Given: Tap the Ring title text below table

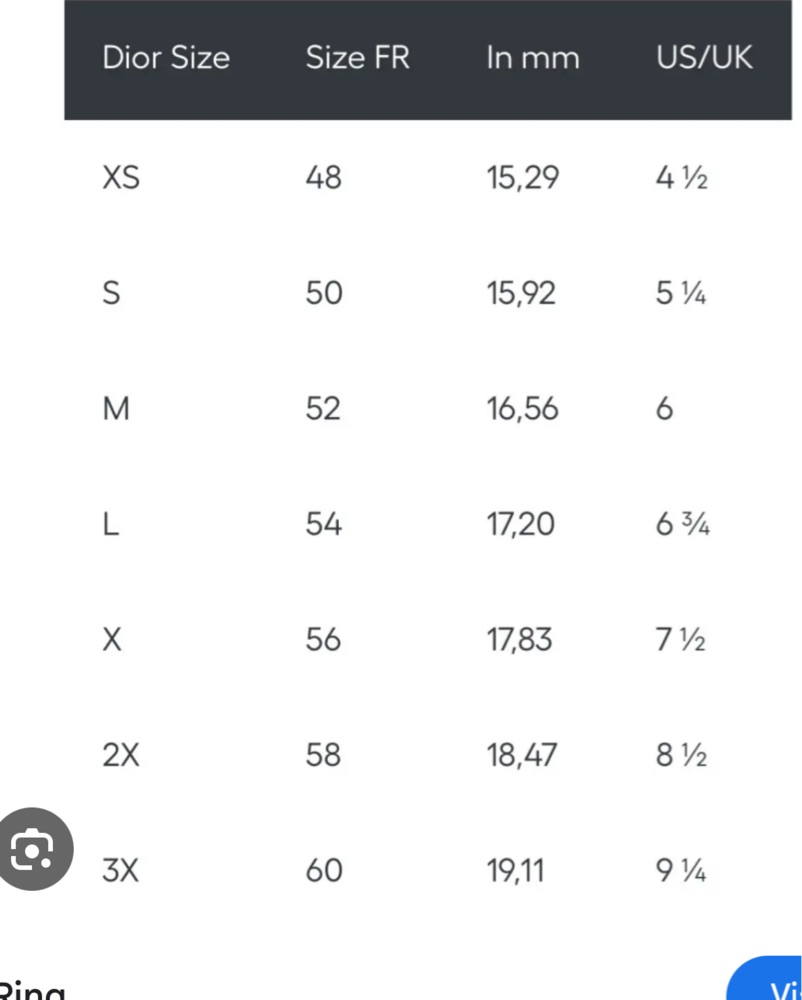Looking at the screenshot, I should click(32, 990).
